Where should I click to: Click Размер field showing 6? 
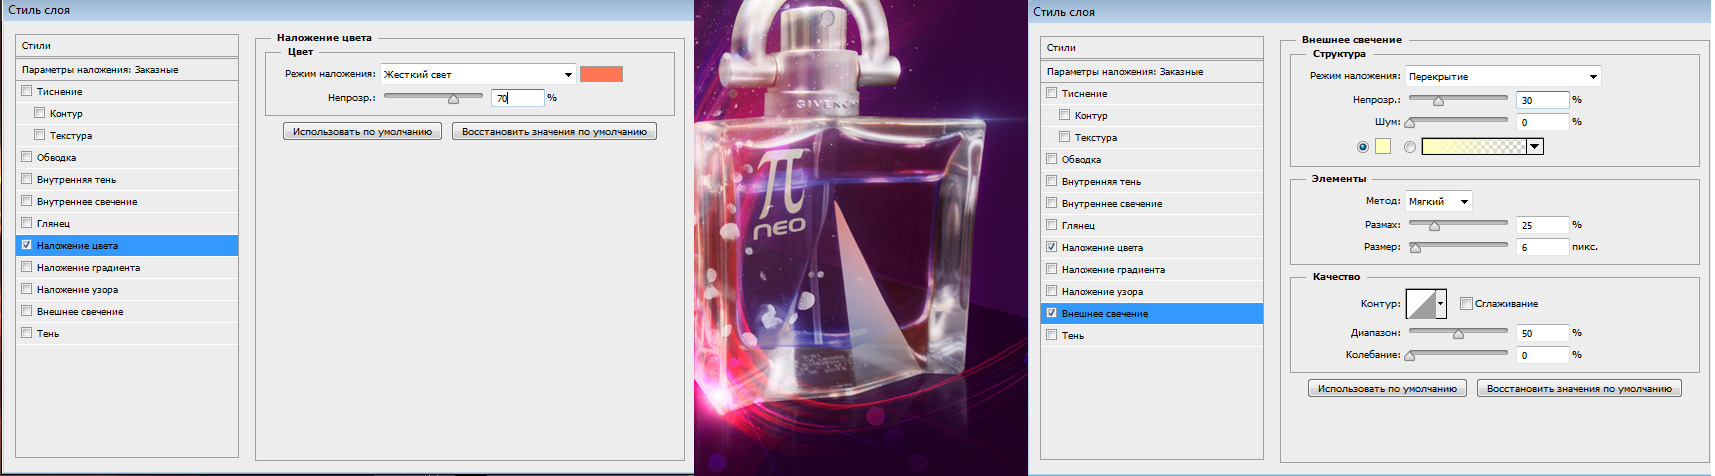pos(1543,247)
